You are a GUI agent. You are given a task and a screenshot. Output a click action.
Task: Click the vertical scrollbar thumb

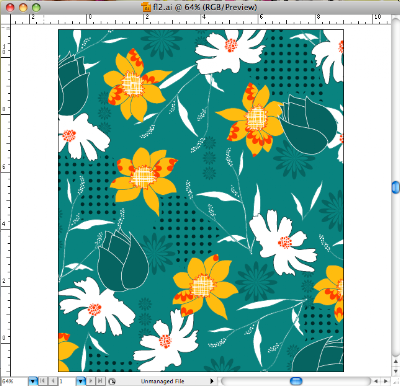396,187
